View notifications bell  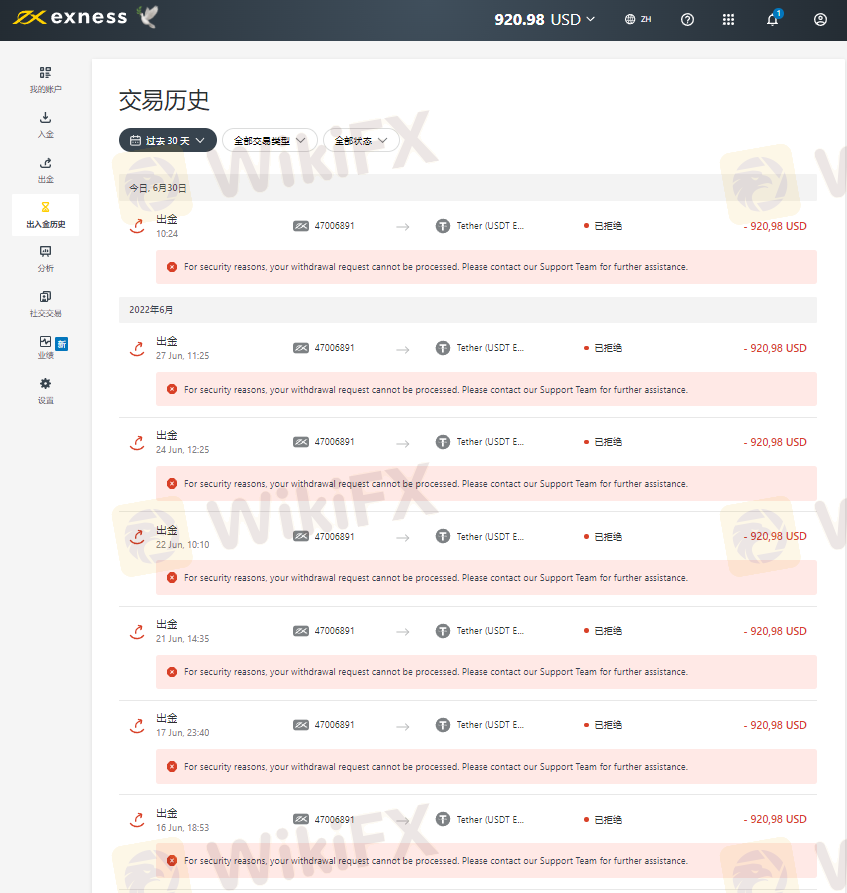[x=772, y=20]
